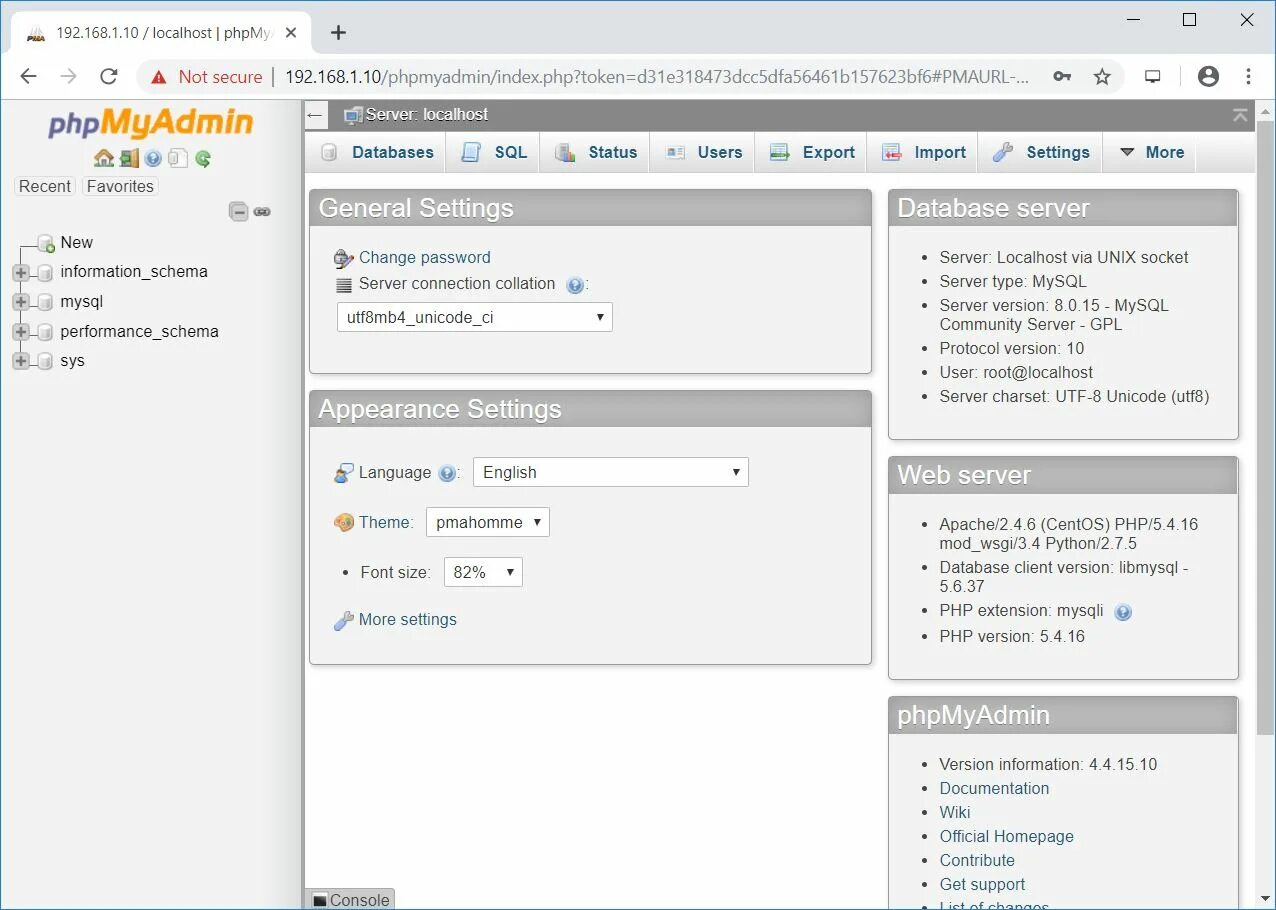
Task: Click the Log out door icon
Action: [x=129, y=158]
